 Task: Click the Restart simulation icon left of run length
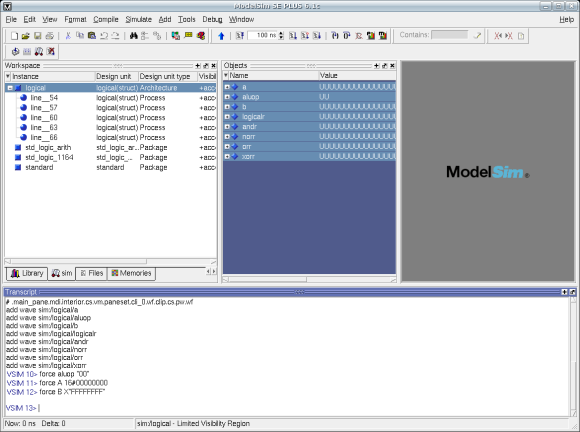pos(239,36)
